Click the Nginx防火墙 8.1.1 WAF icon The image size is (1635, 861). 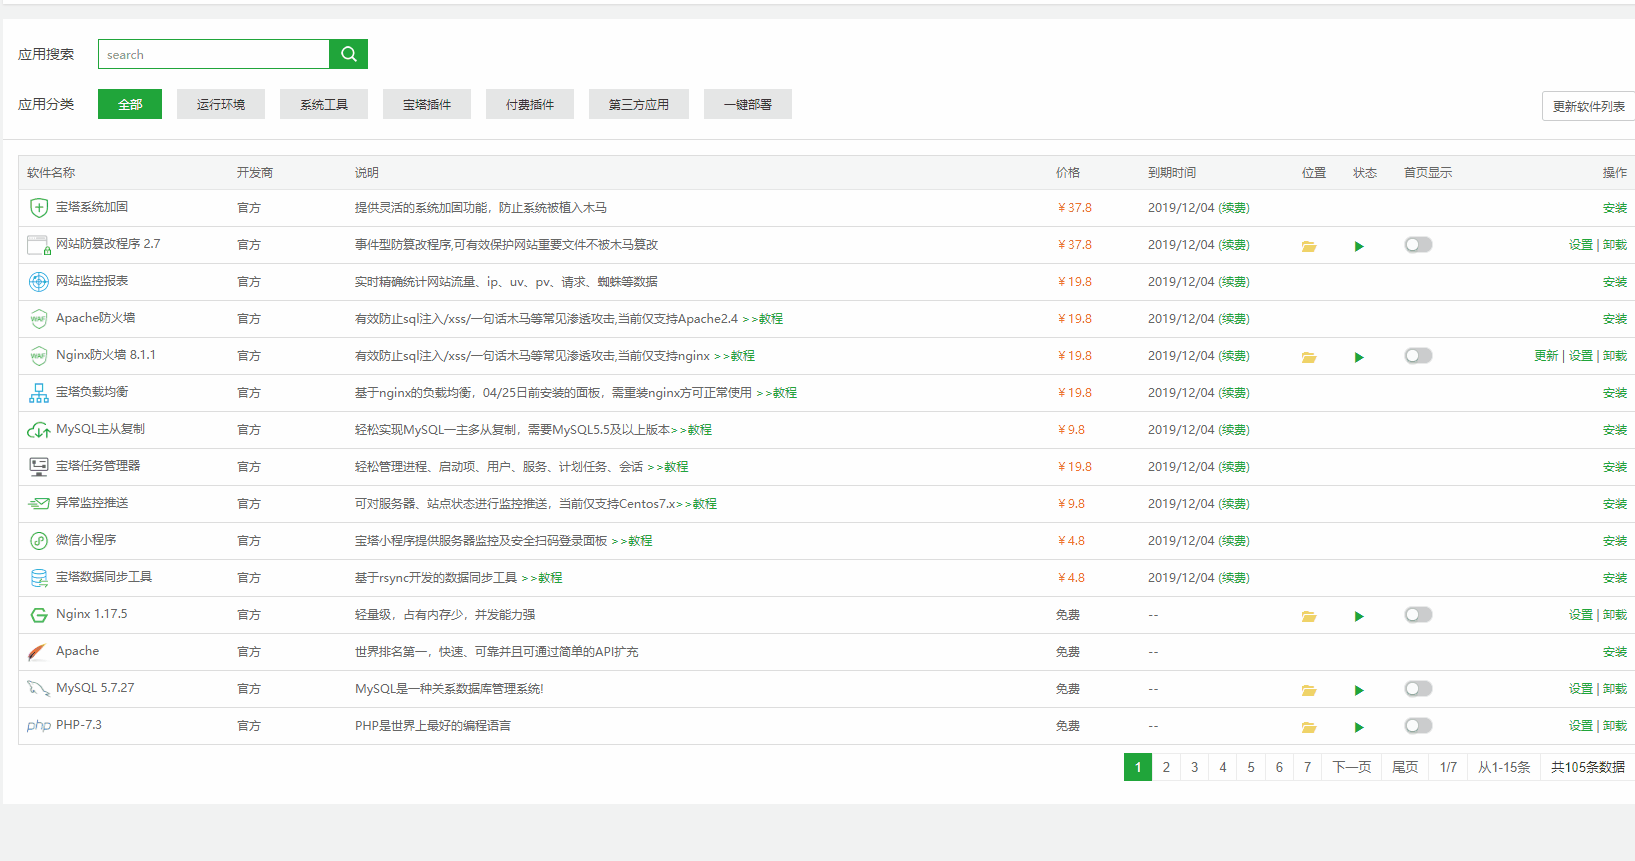pos(39,356)
